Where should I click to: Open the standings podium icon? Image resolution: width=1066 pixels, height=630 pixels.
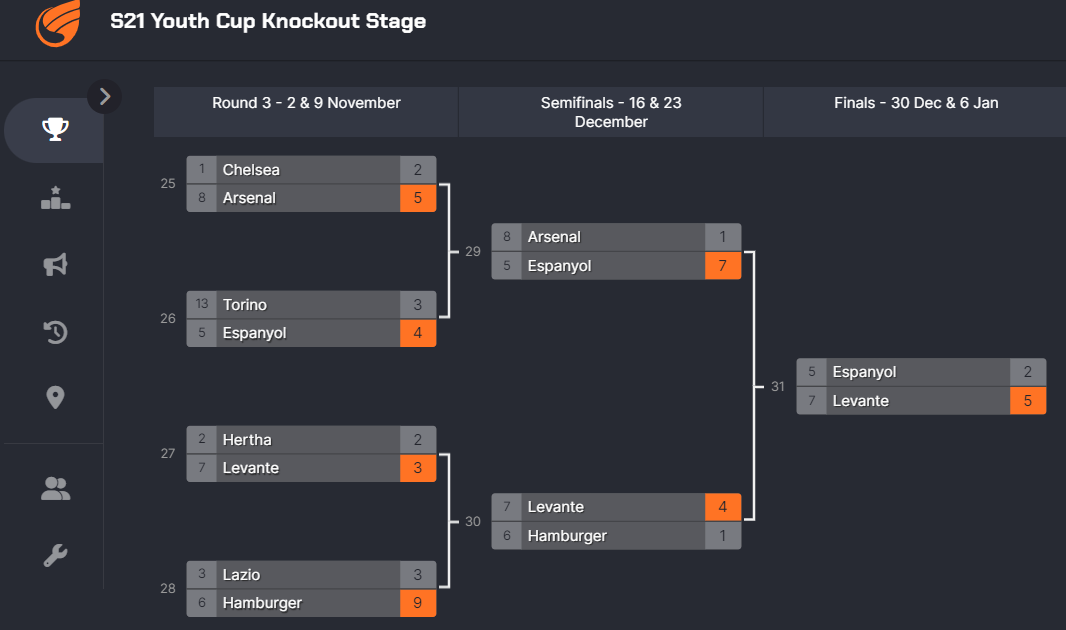point(55,198)
